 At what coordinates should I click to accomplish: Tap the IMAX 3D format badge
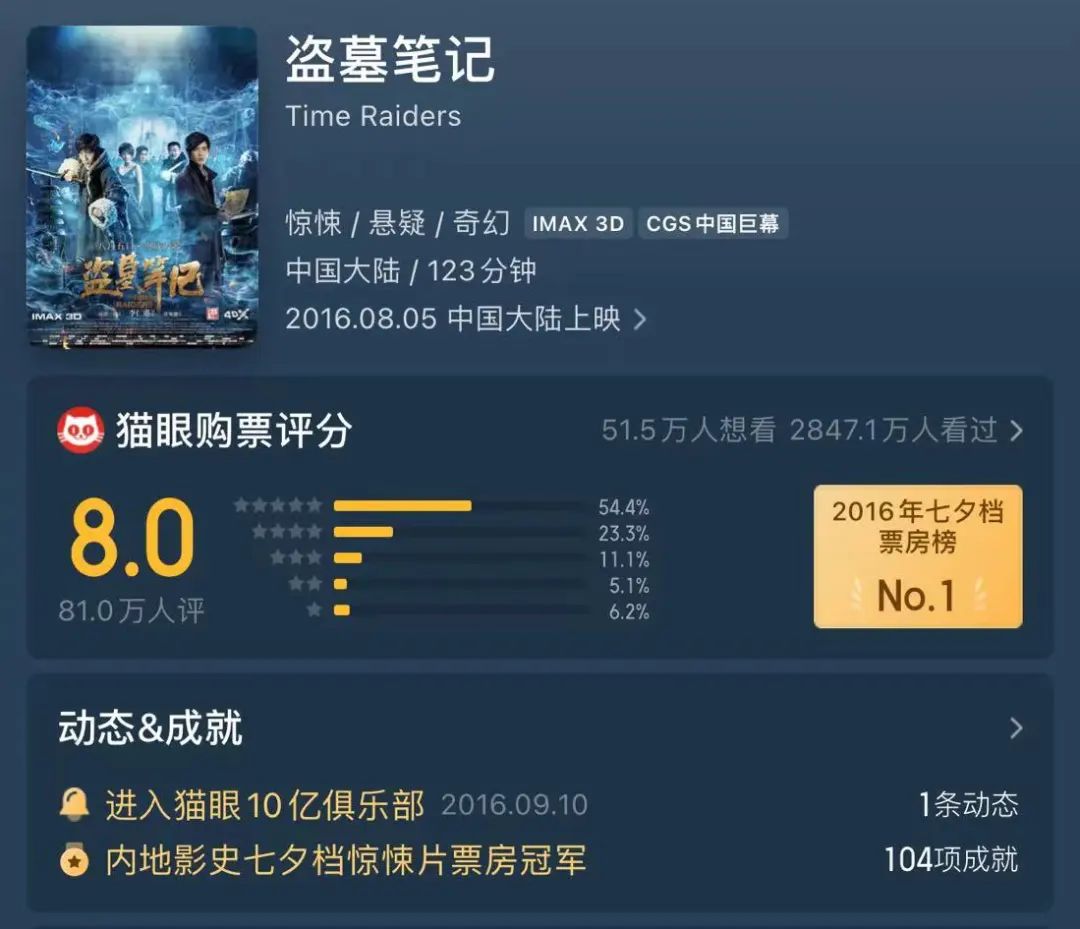coord(578,224)
